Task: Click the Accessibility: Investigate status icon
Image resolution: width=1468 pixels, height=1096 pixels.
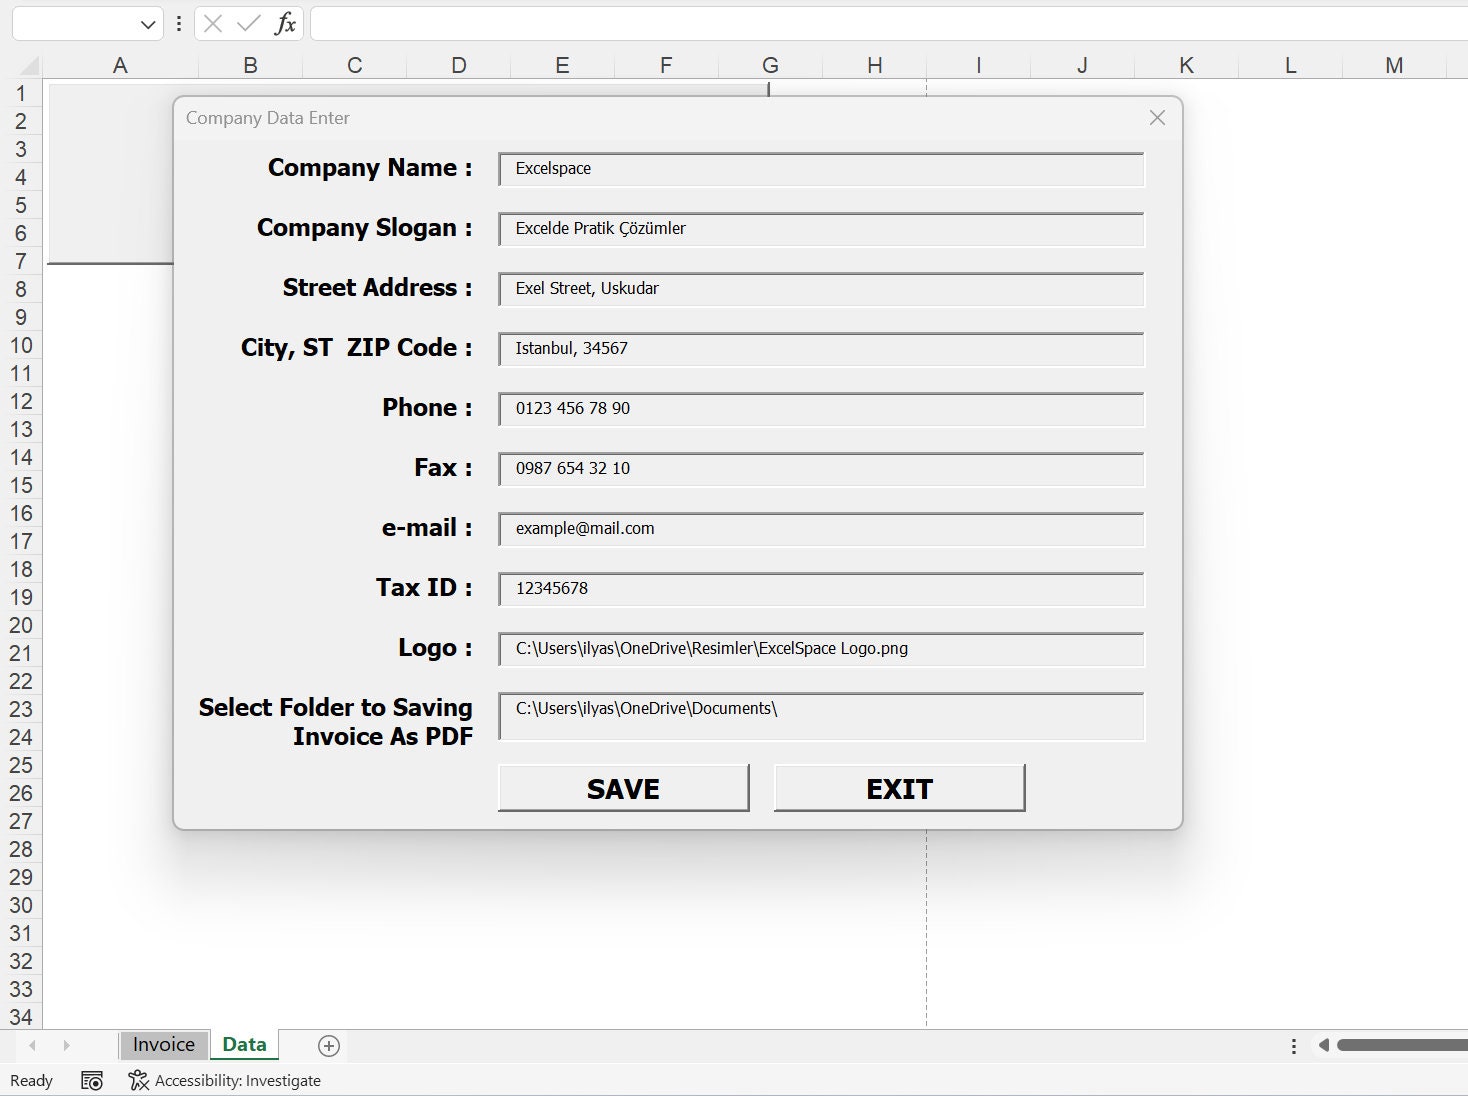Action: pyautogui.click(x=225, y=1080)
